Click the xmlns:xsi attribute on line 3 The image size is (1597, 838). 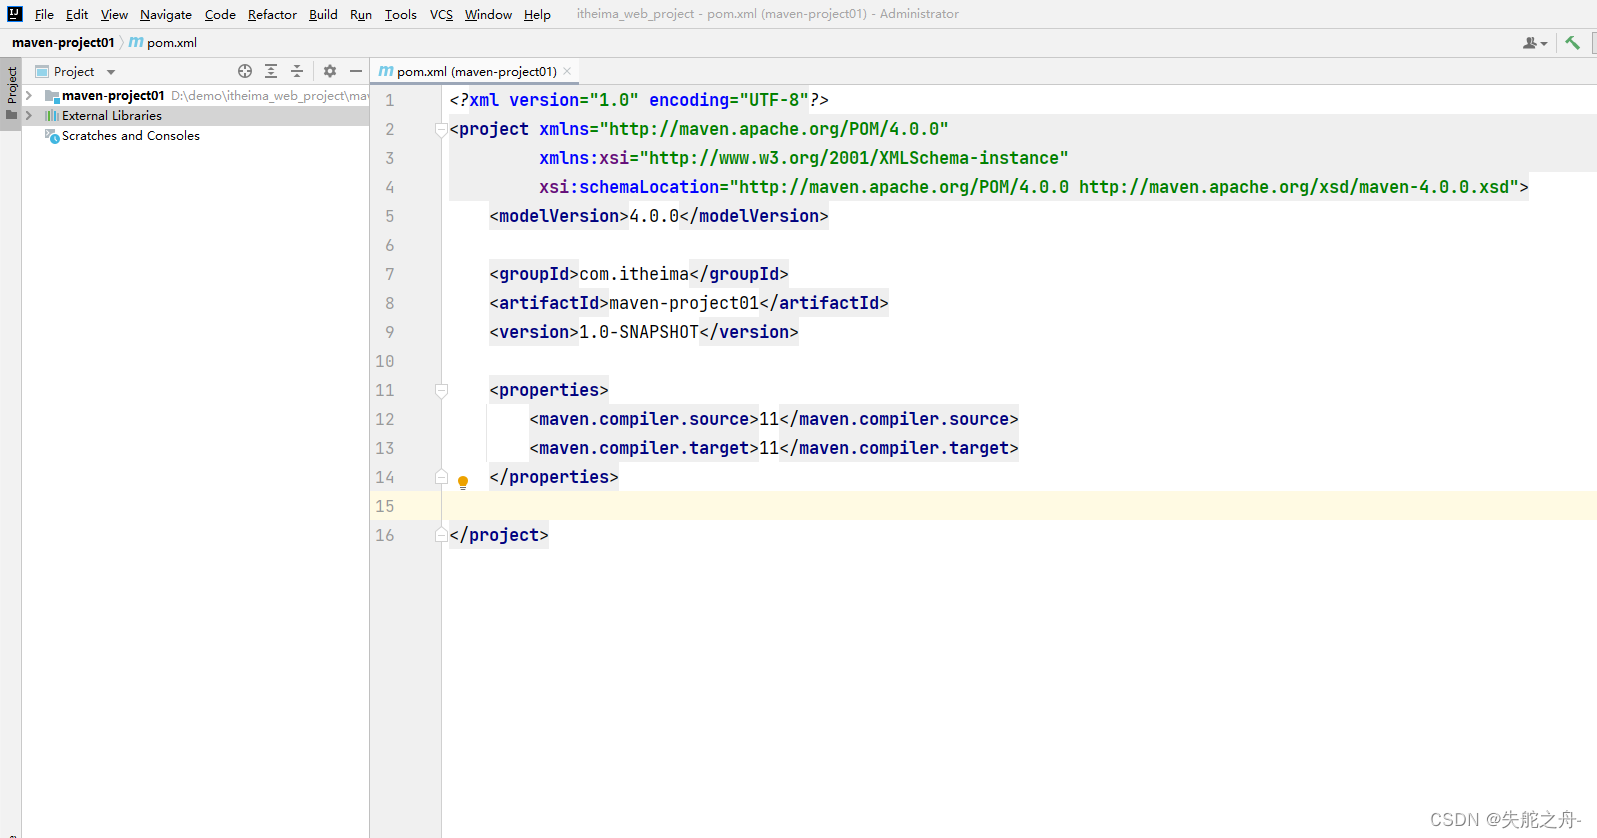pyautogui.click(x=584, y=158)
